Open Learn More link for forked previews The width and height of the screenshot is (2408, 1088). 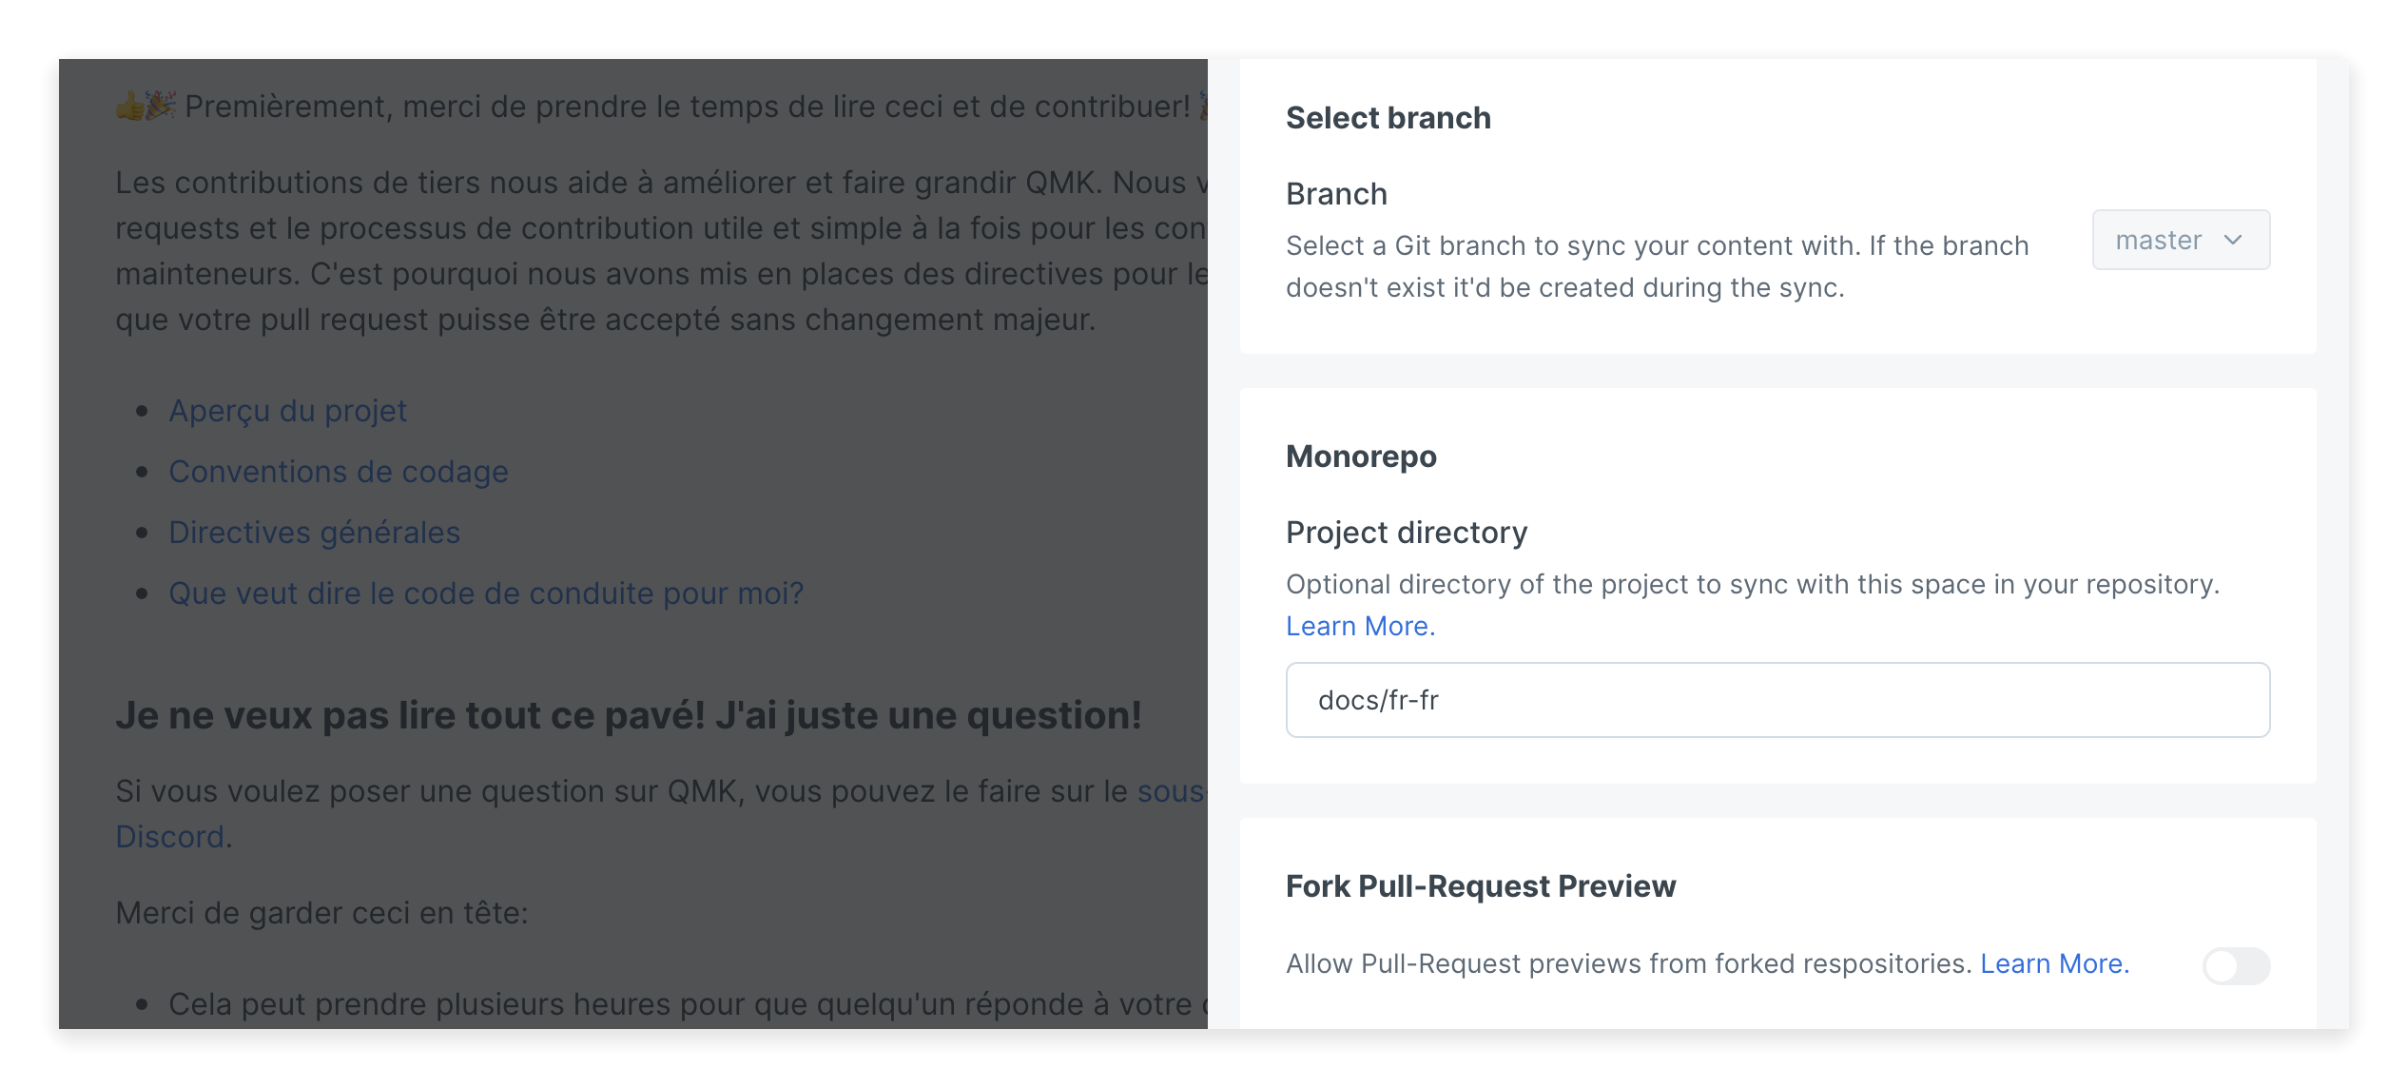click(x=2054, y=964)
